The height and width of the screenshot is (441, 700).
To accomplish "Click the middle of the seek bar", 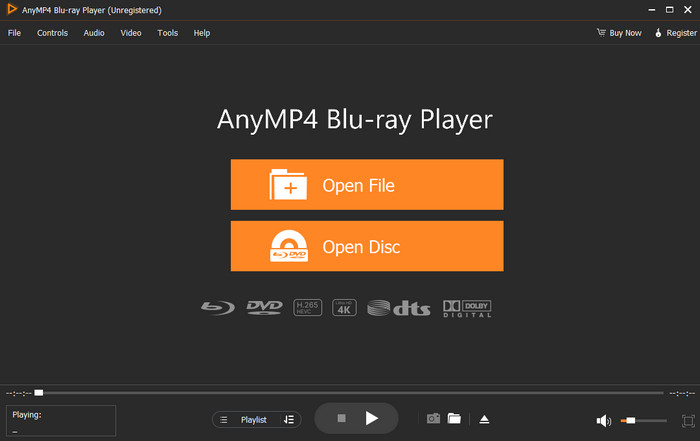I will [351, 393].
